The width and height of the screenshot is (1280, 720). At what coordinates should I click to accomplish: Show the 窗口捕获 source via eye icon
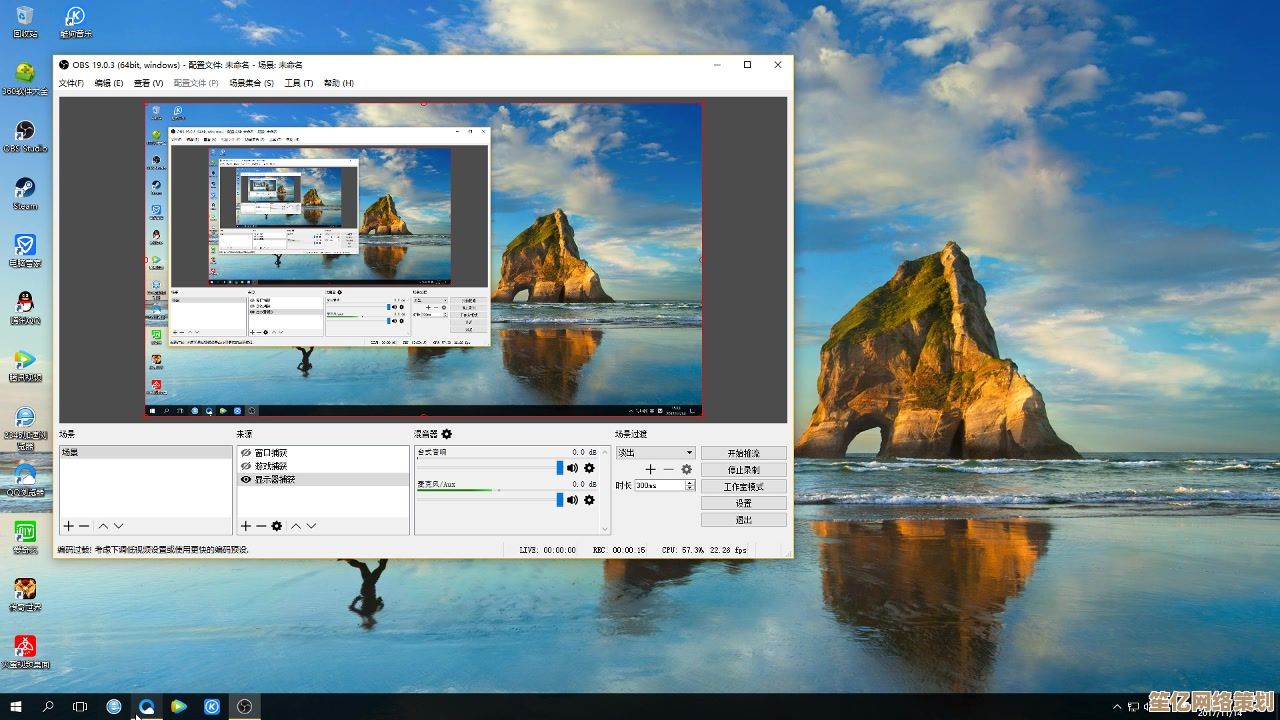[246, 453]
